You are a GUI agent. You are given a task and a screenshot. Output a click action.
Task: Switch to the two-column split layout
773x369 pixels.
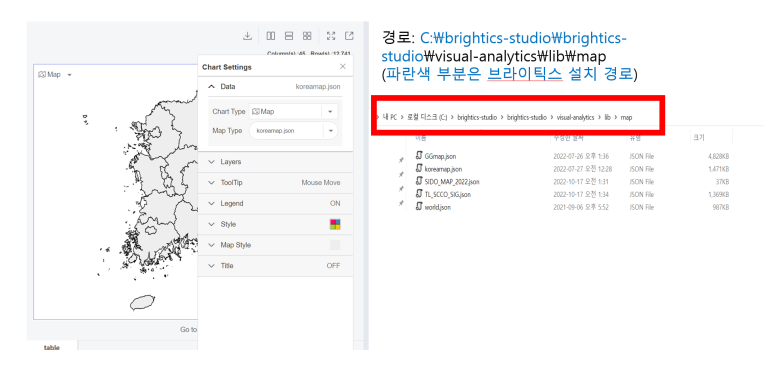271,36
